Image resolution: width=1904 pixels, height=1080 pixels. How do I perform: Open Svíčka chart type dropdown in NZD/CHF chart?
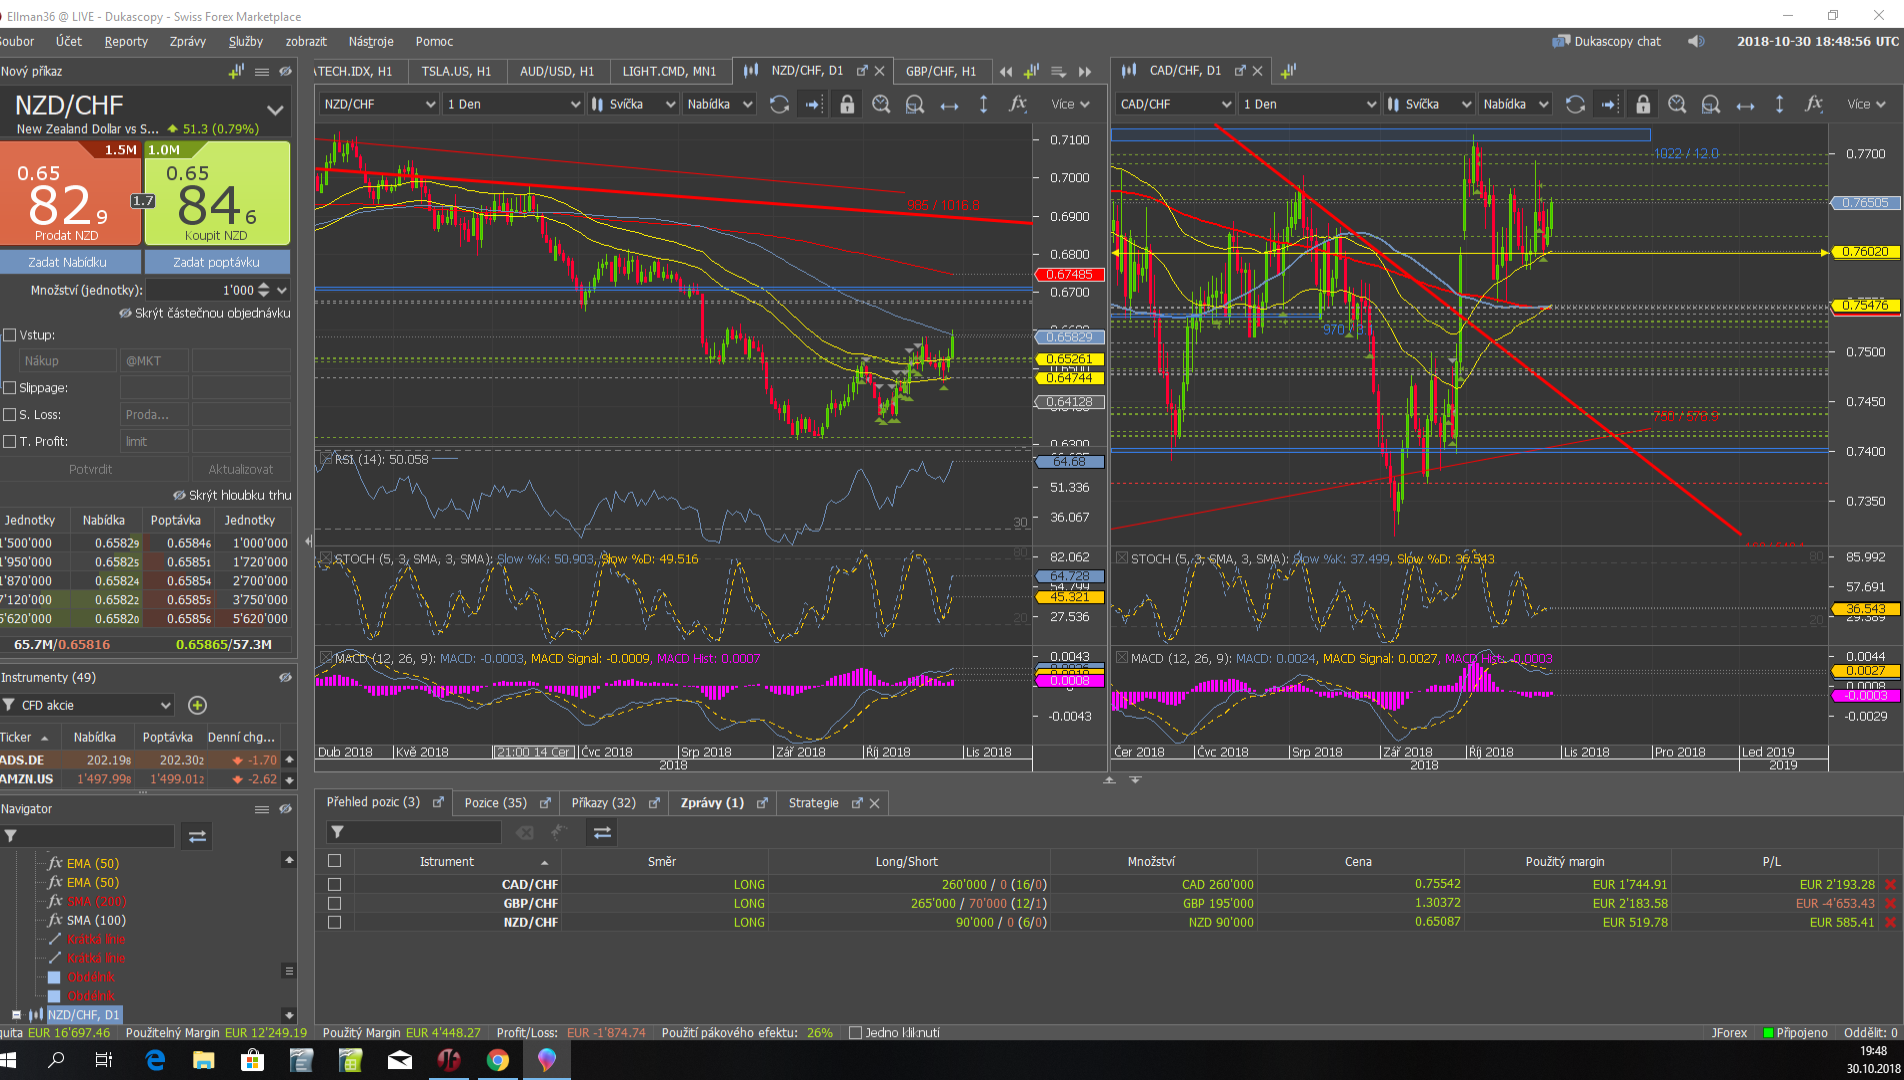pyautogui.click(x=633, y=104)
